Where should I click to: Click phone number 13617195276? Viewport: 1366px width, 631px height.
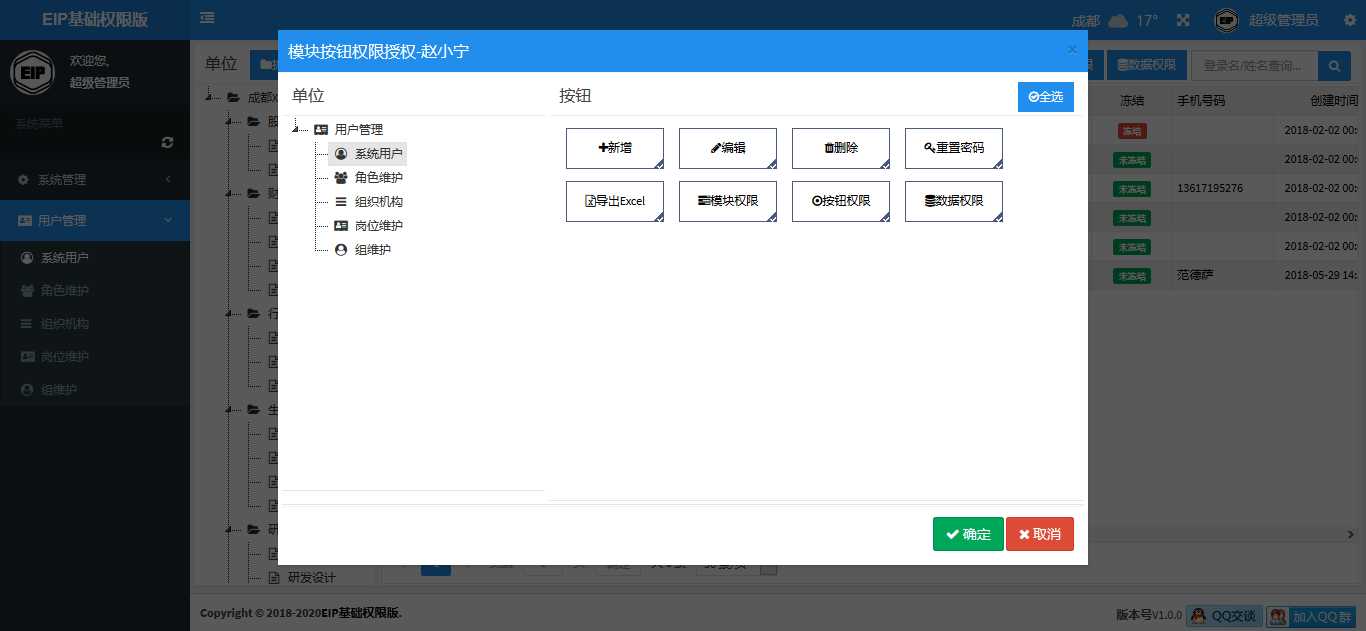click(1211, 189)
